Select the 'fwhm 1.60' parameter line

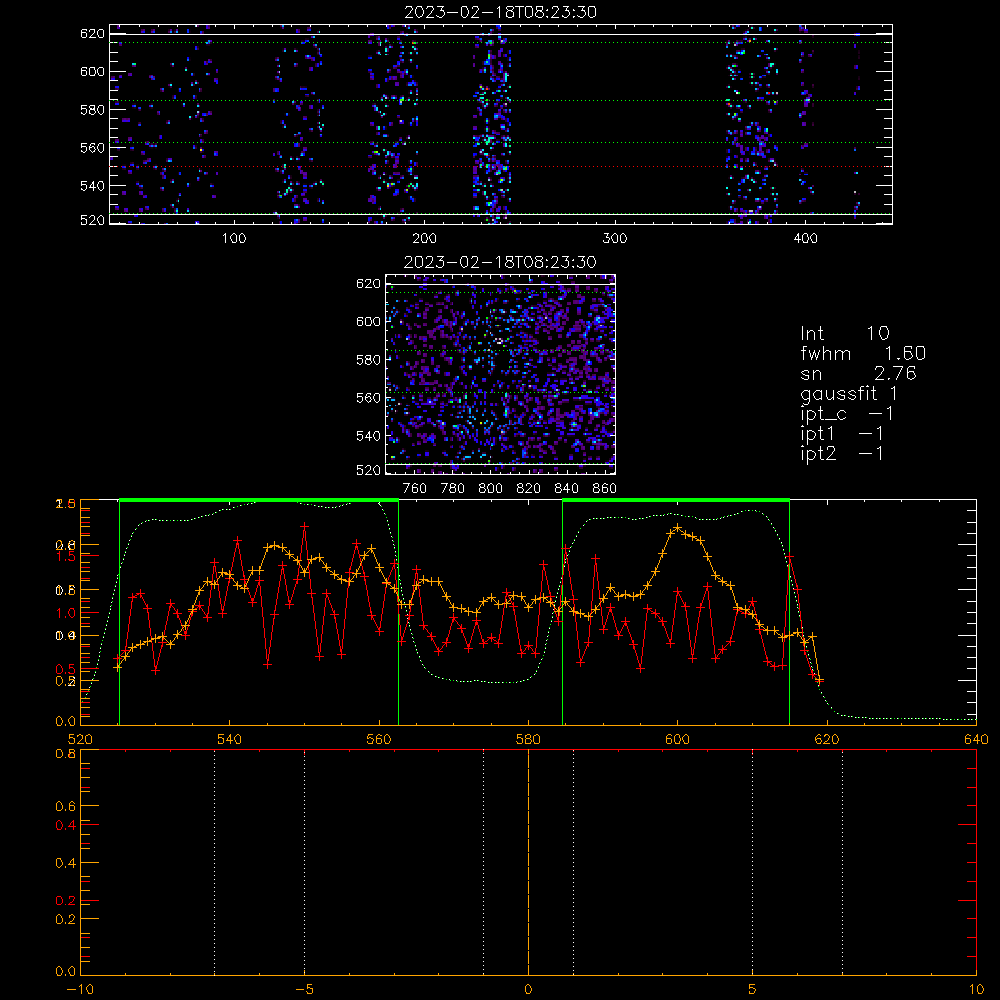click(x=863, y=353)
